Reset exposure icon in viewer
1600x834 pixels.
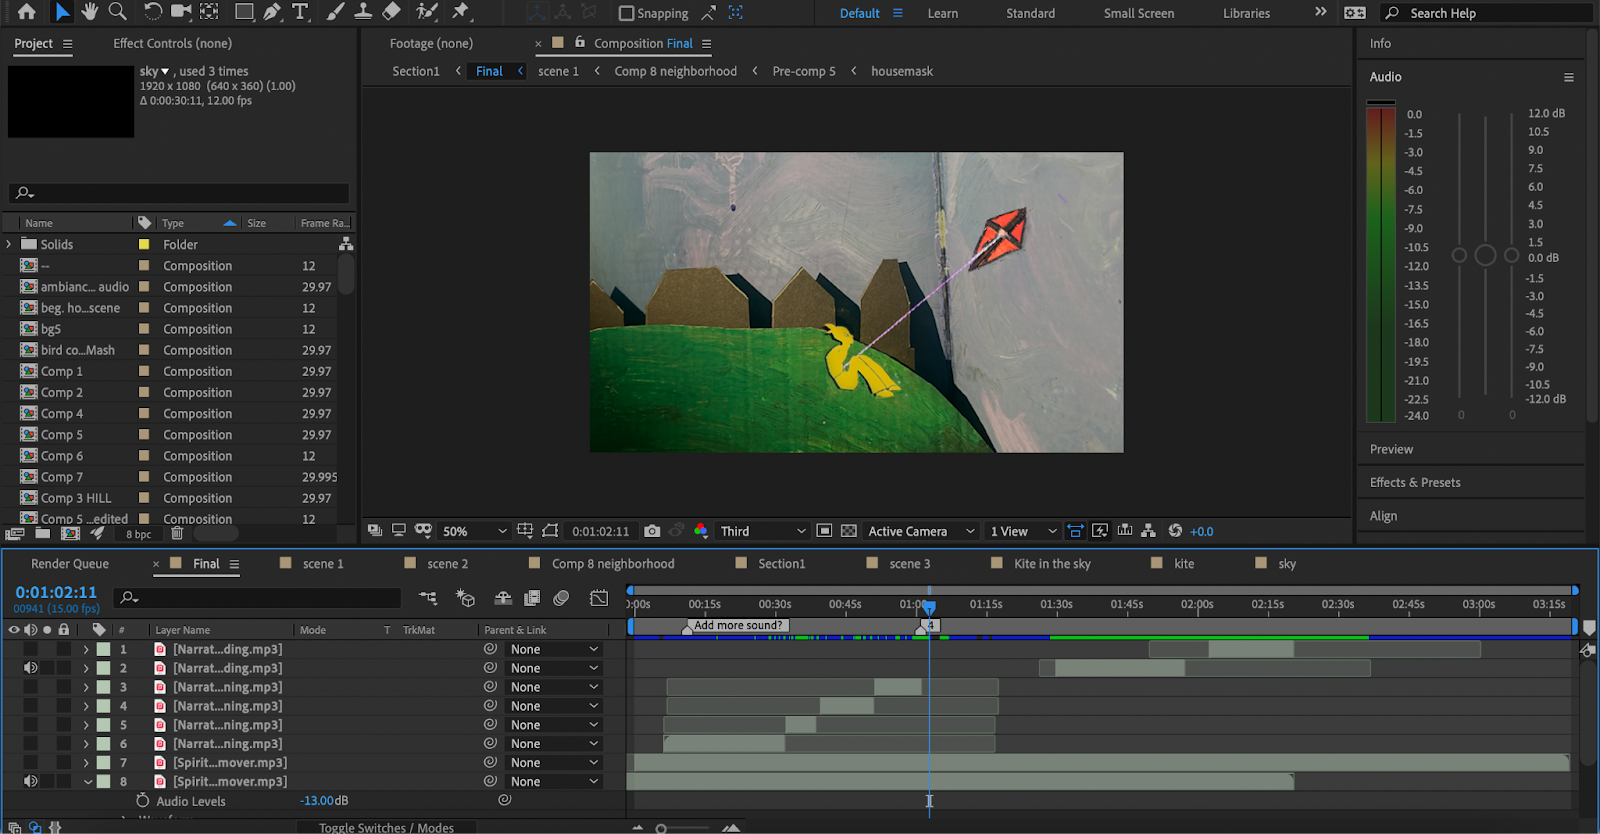1175,531
